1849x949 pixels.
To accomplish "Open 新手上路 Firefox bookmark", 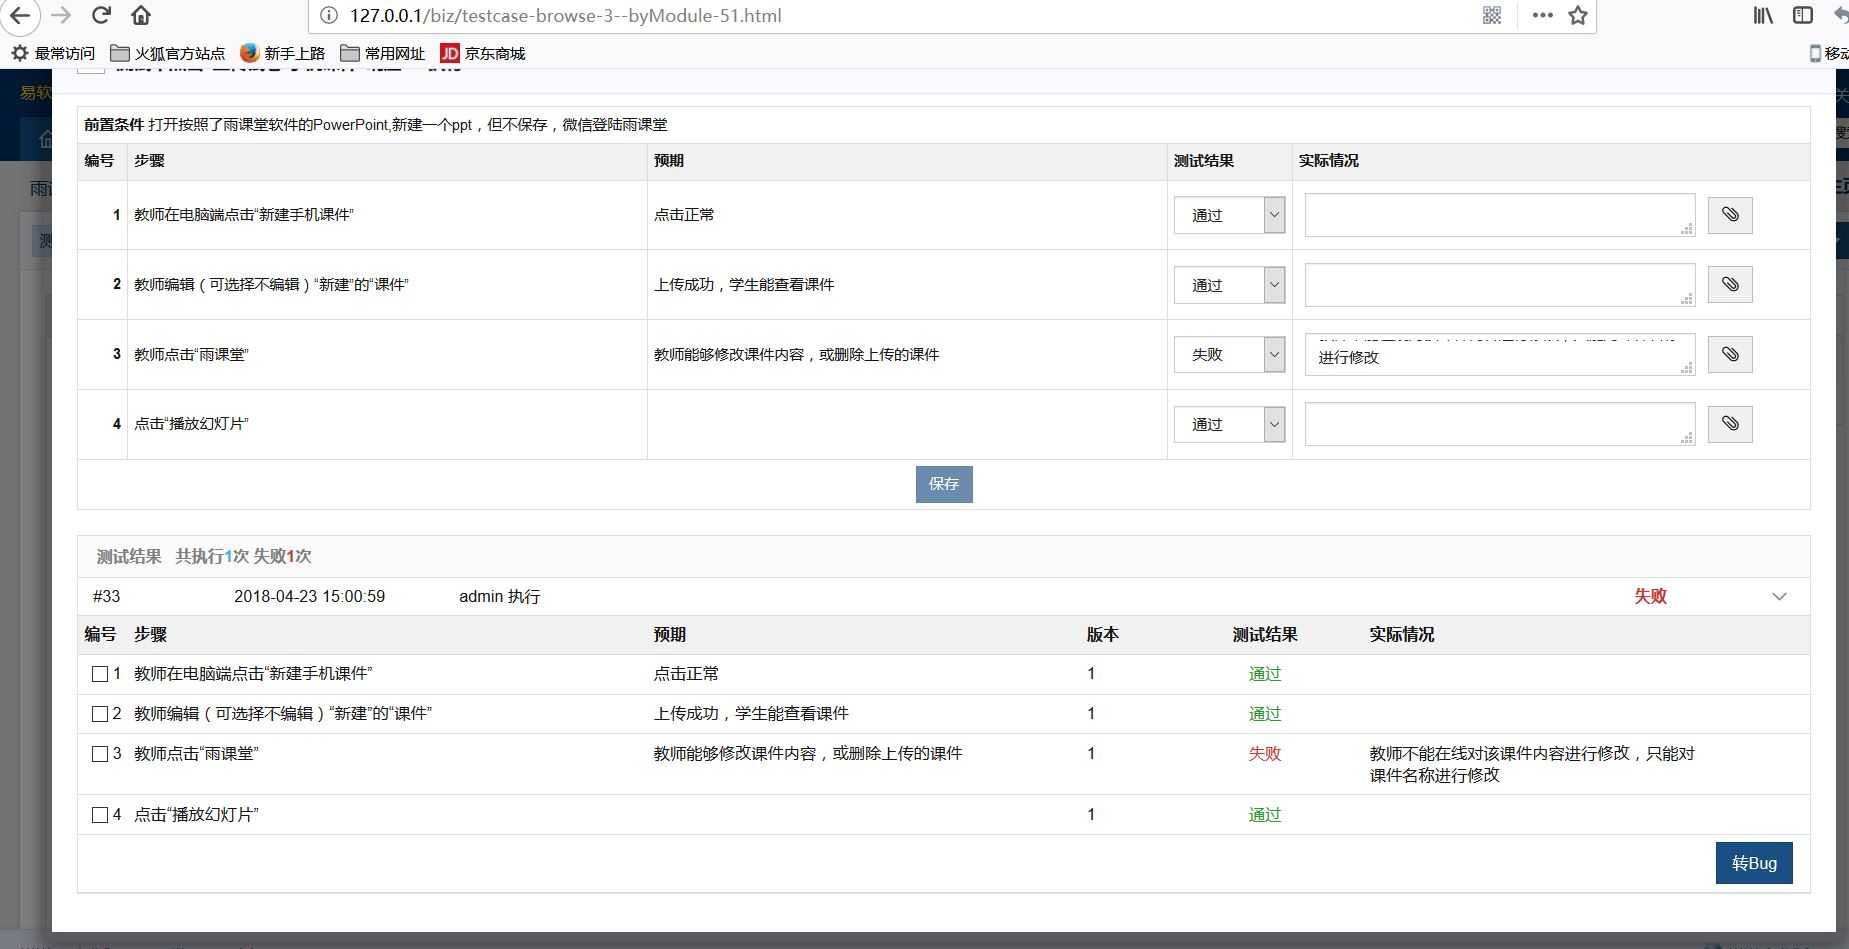I will [x=283, y=53].
